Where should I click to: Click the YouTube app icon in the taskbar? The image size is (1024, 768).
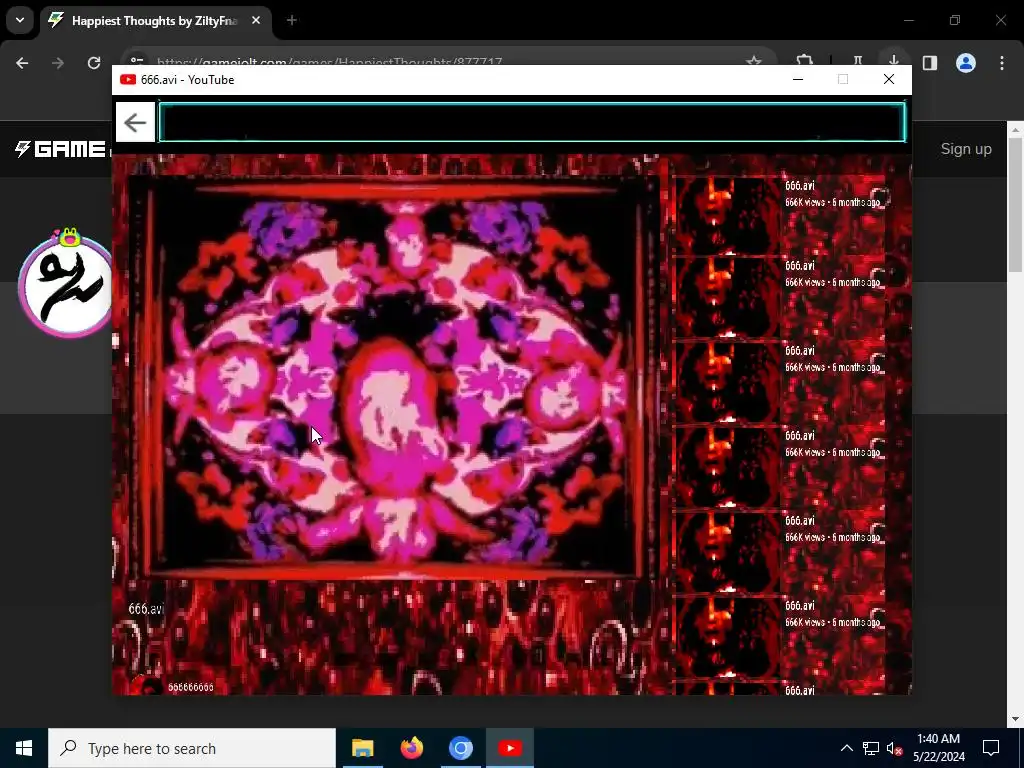510,748
